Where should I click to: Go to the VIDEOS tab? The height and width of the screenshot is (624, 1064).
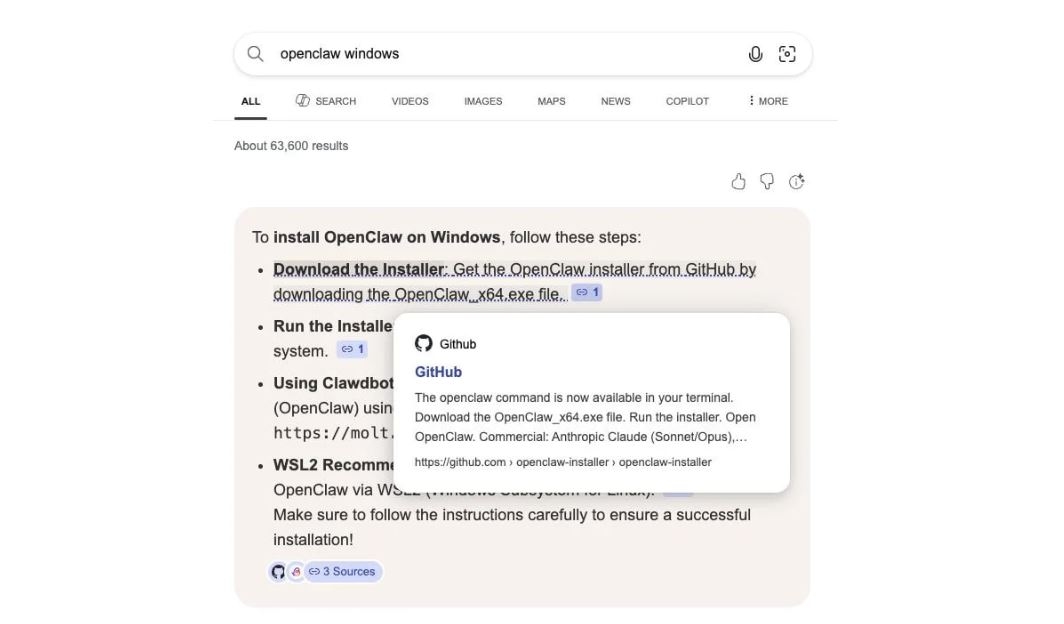click(x=409, y=100)
